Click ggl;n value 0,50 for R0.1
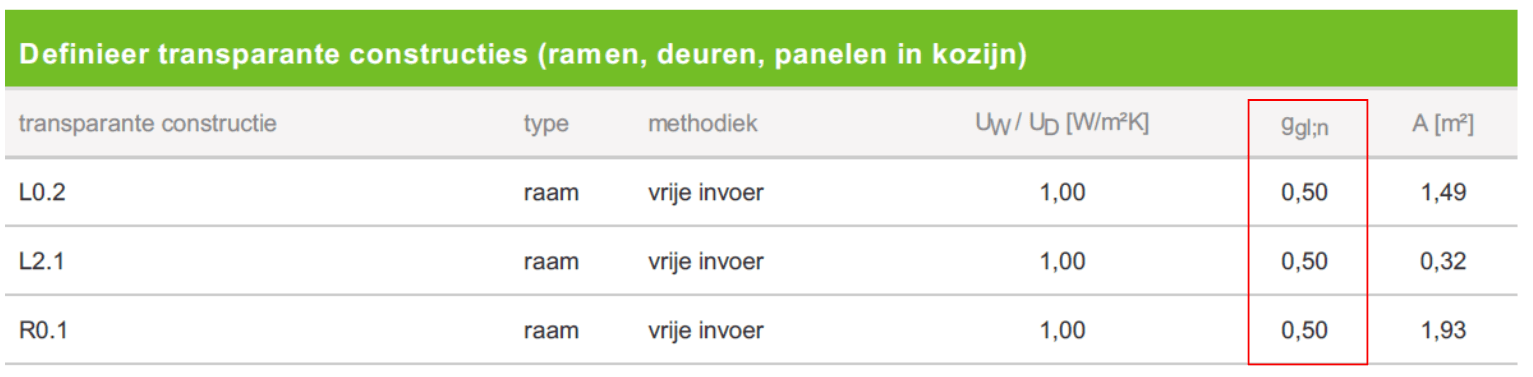This screenshot has width=1533, height=377. pos(1305,330)
